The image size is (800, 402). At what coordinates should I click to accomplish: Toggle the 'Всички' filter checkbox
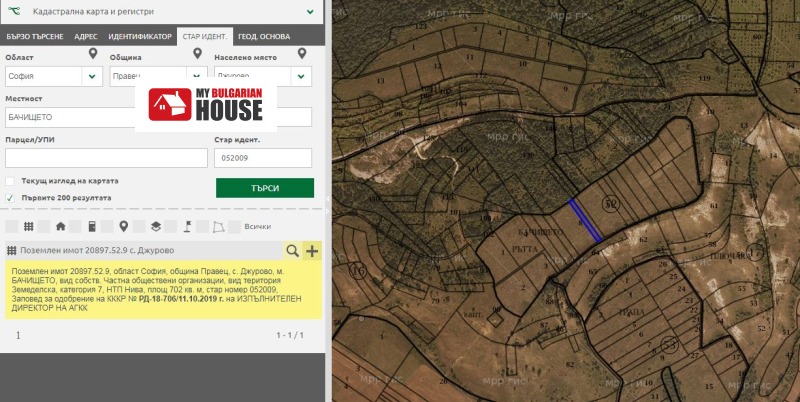234,226
